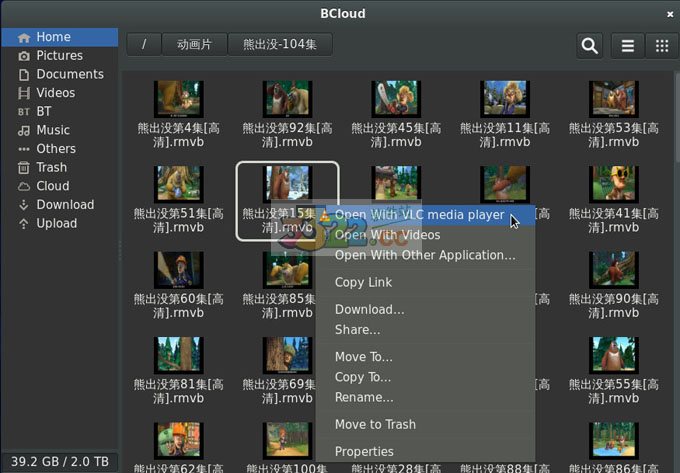Click the vertical scrollbar of file grid
This screenshot has height=473, width=680.
tap(677, 116)
